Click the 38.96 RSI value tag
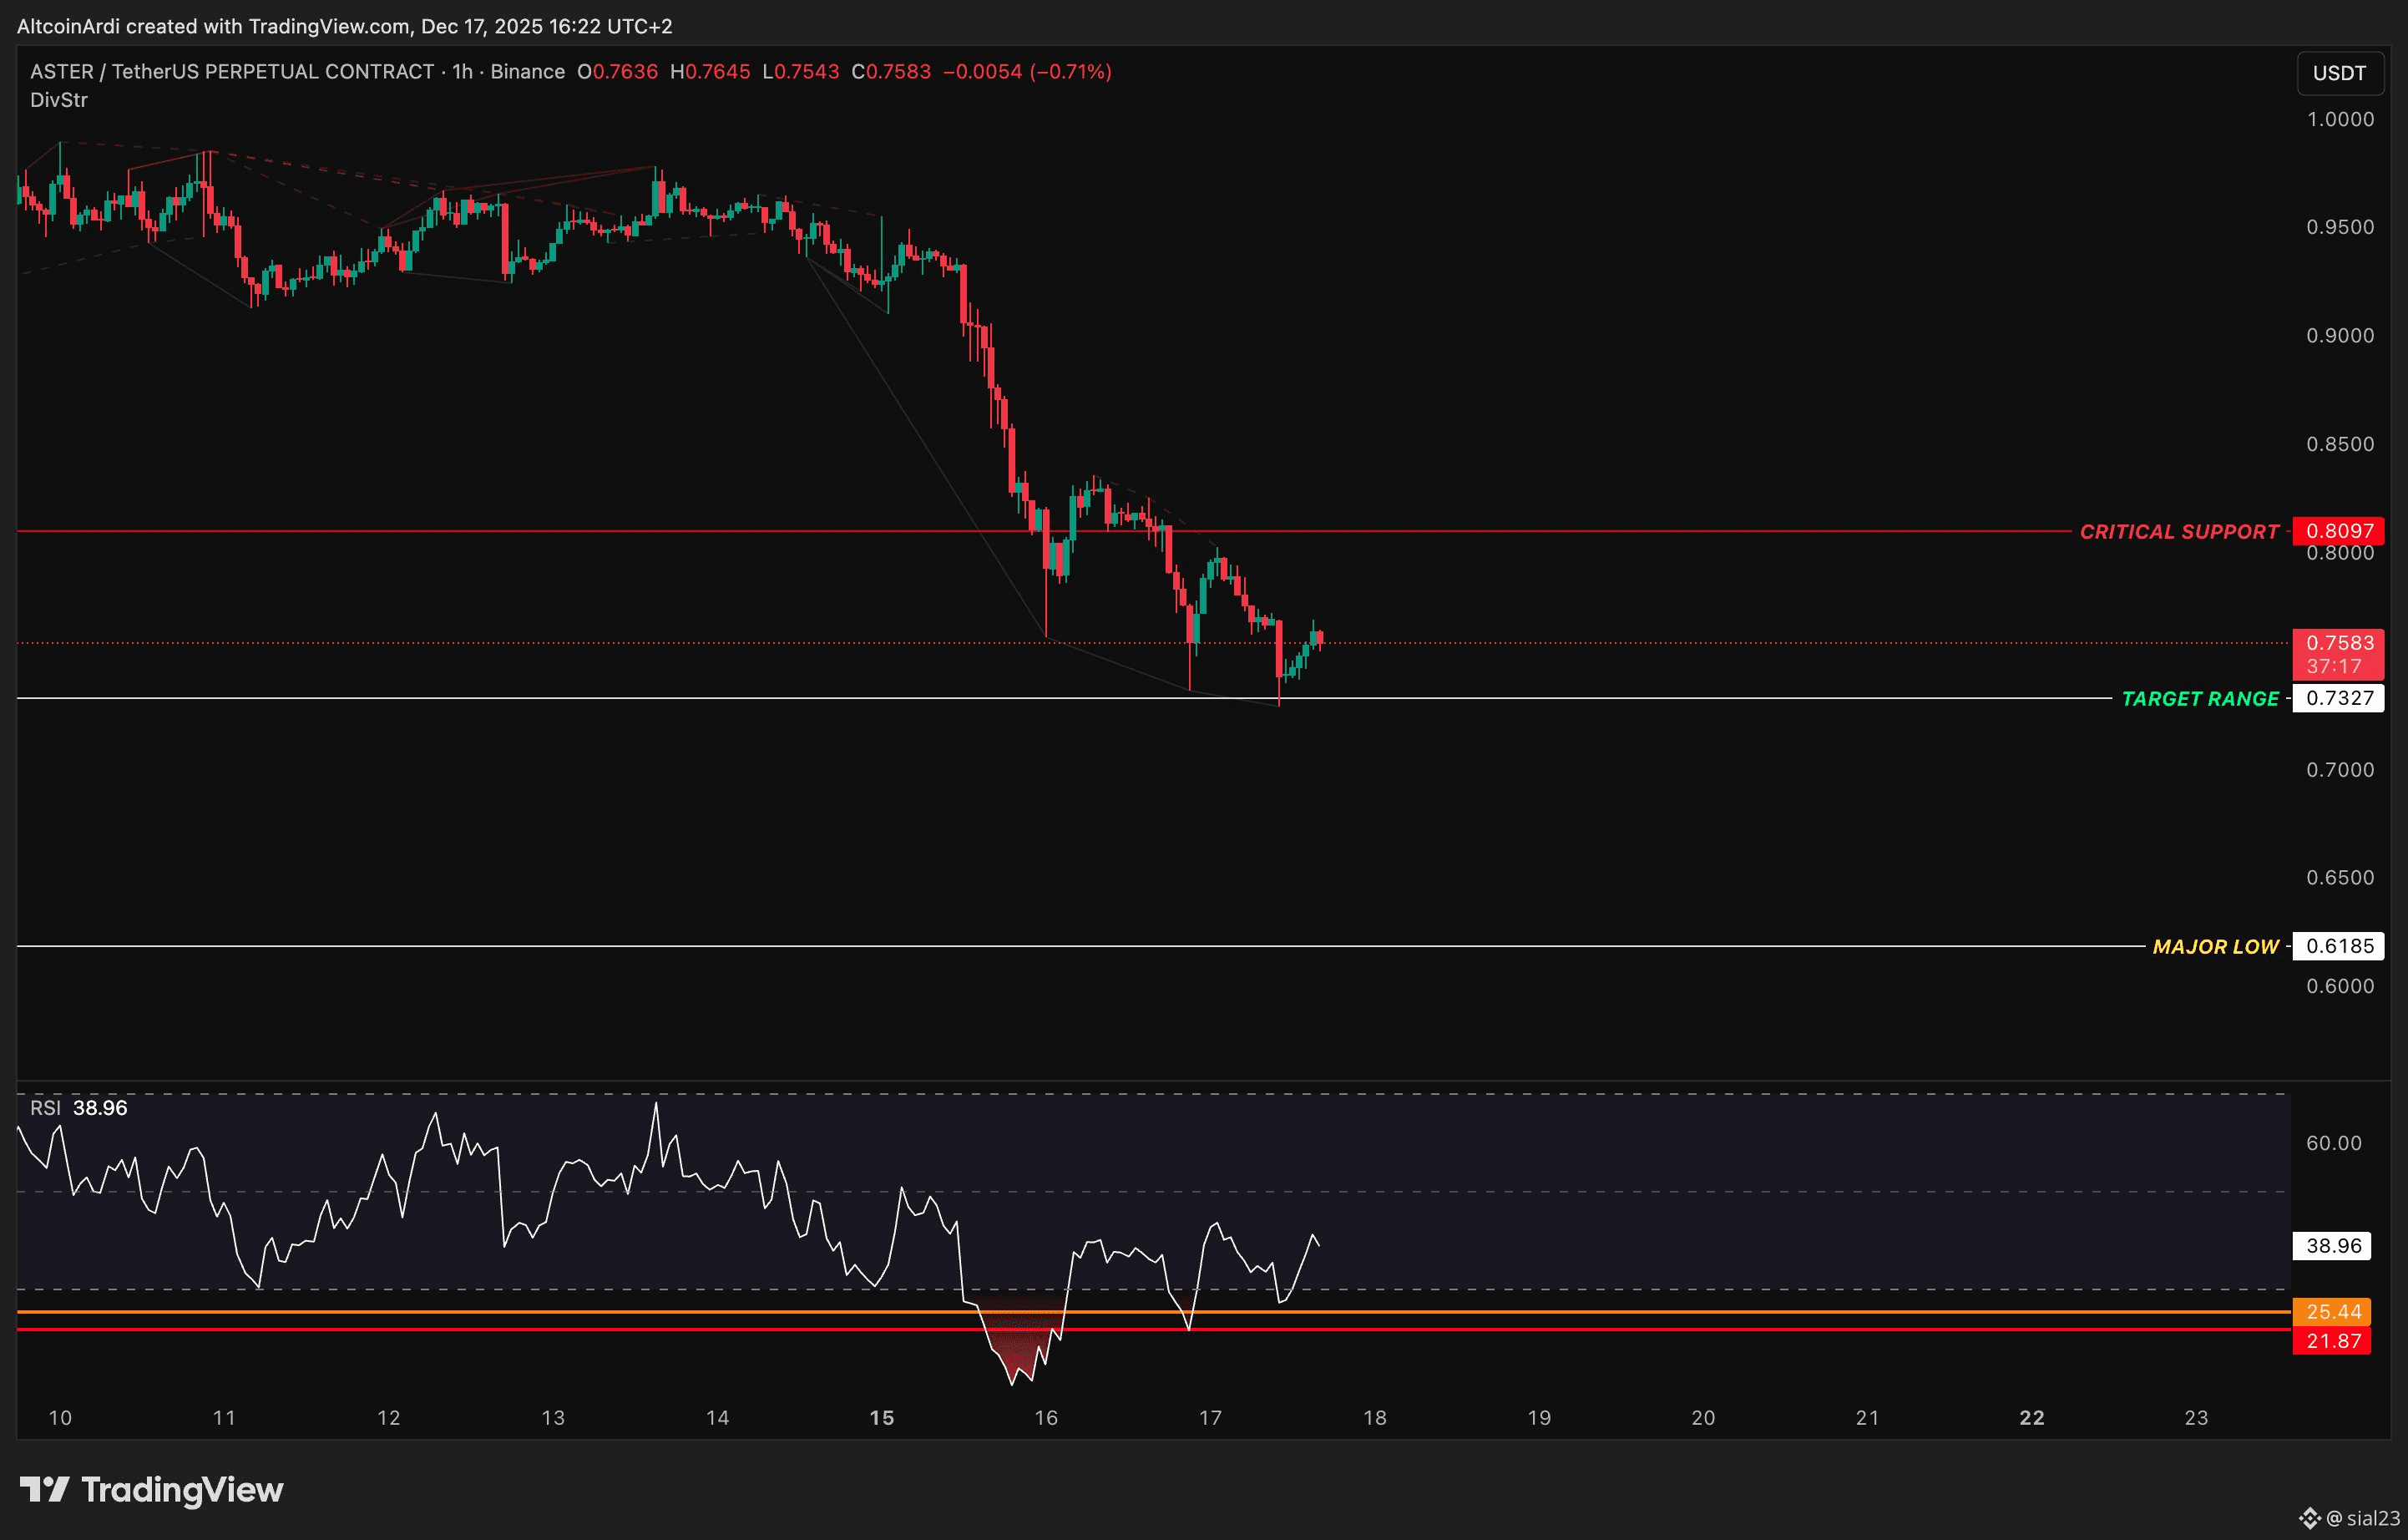The width and height of the screenshot is (2408, 1540). [2332, 1246]
